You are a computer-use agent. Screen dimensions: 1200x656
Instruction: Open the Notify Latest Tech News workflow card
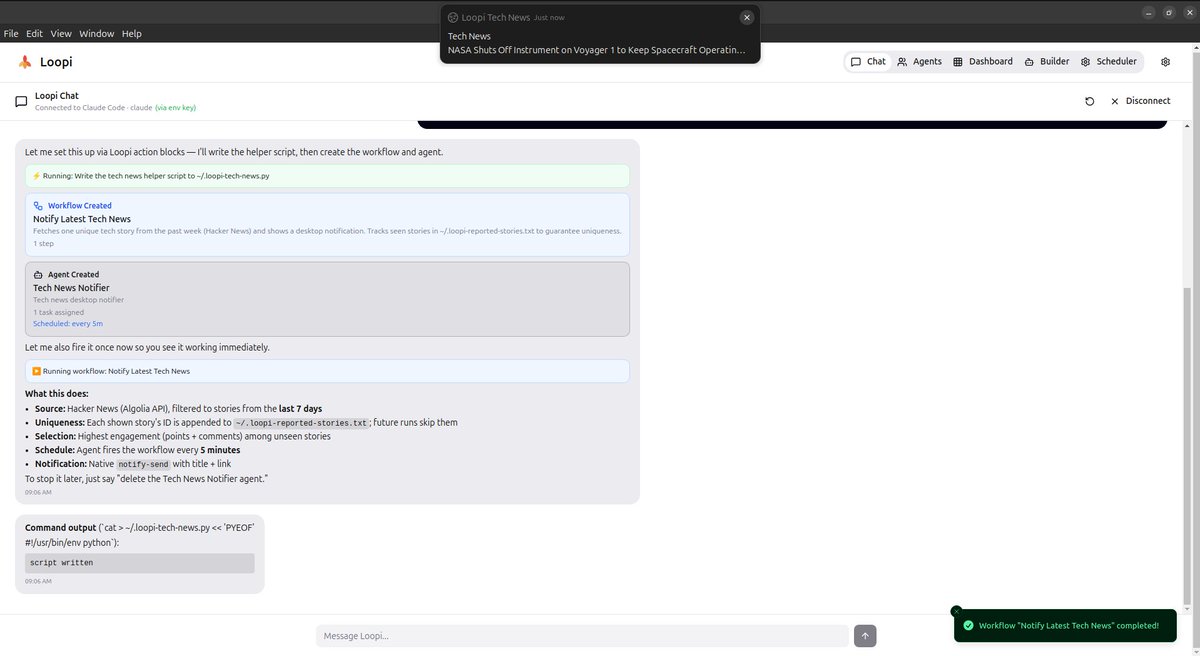click(328, 224)
